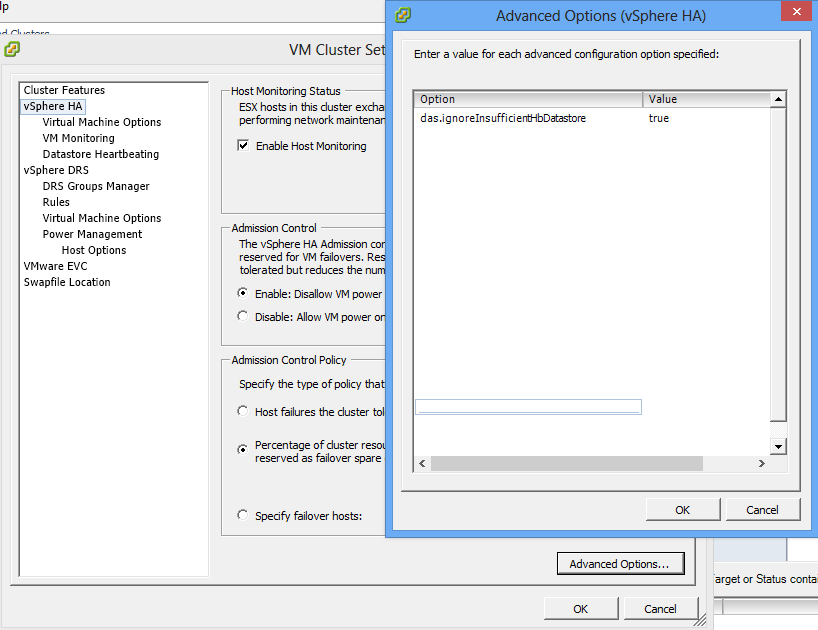Click the Advanced Options... button
The image size is (818, 630).
tap(619, 564)
